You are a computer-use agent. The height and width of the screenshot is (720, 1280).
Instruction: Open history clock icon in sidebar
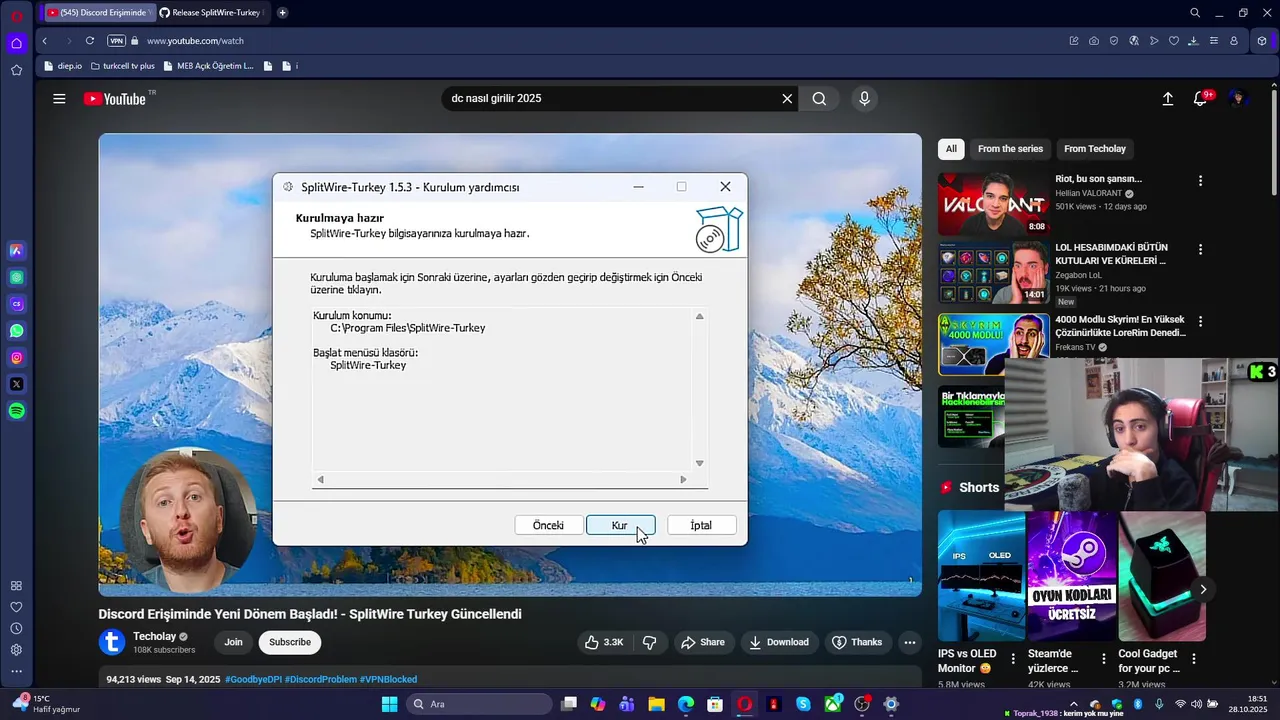pos(16,628)
